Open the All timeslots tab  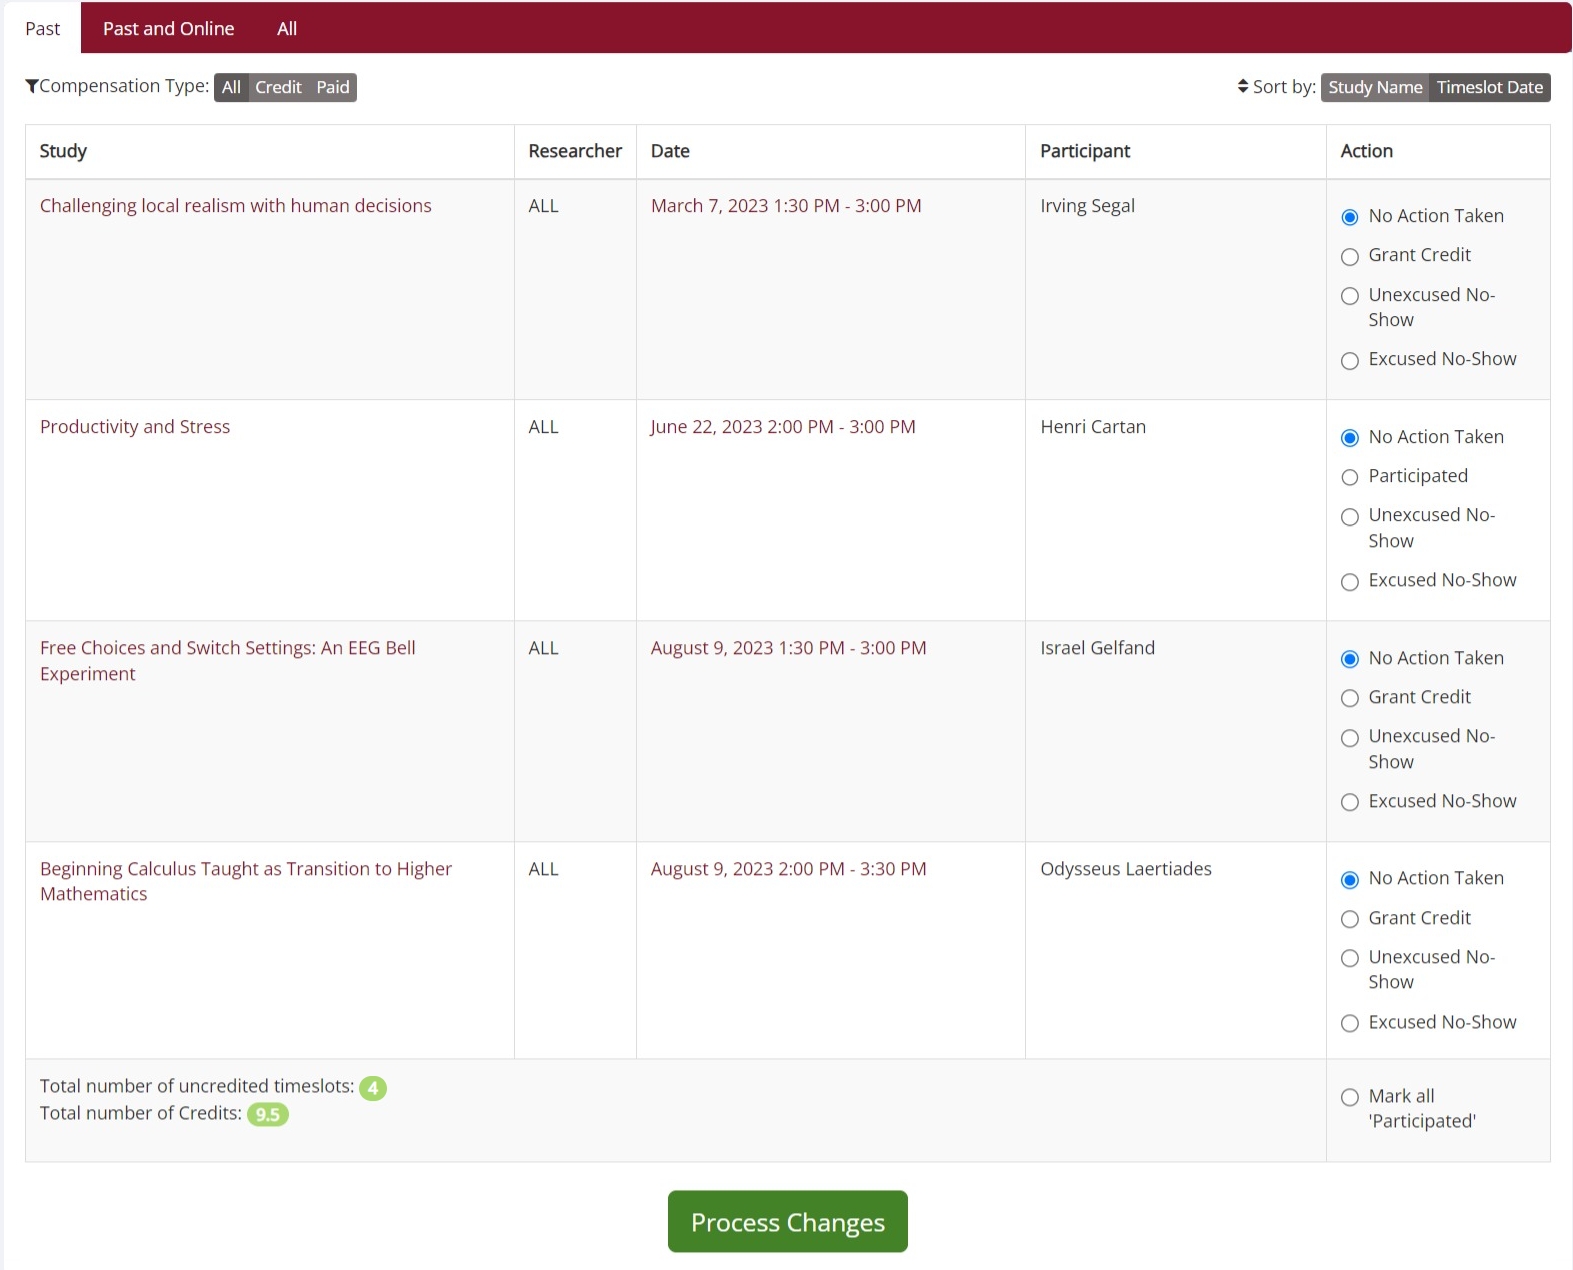tap(287, 28)
